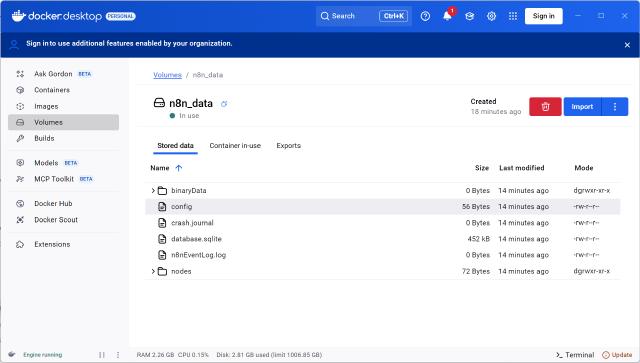Click the Extensions sidebar icon
This screenshot has height=363, width=640.
(20, 244)
